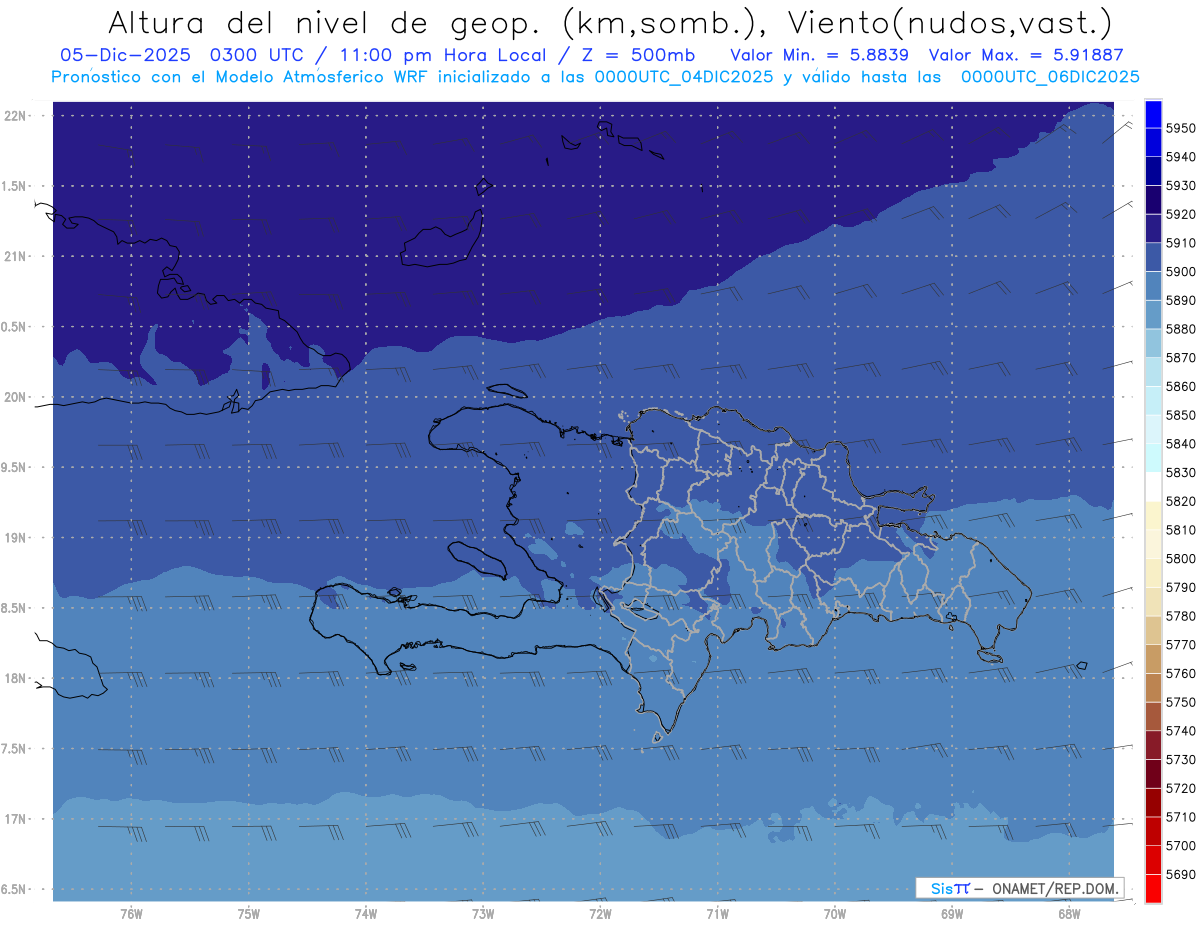Click the '8.5N' latitude label

pyautogui.click(x=14, y=609)
